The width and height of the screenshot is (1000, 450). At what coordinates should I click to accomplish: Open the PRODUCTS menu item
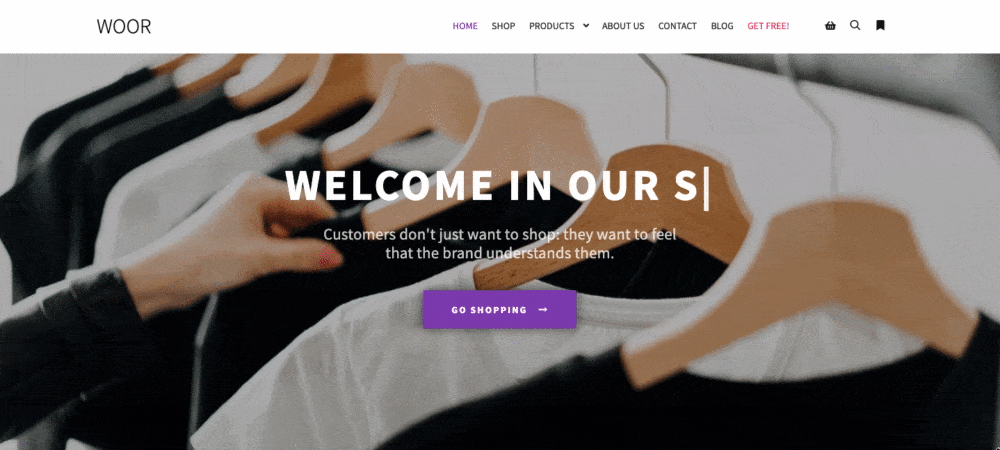[552, 26]
